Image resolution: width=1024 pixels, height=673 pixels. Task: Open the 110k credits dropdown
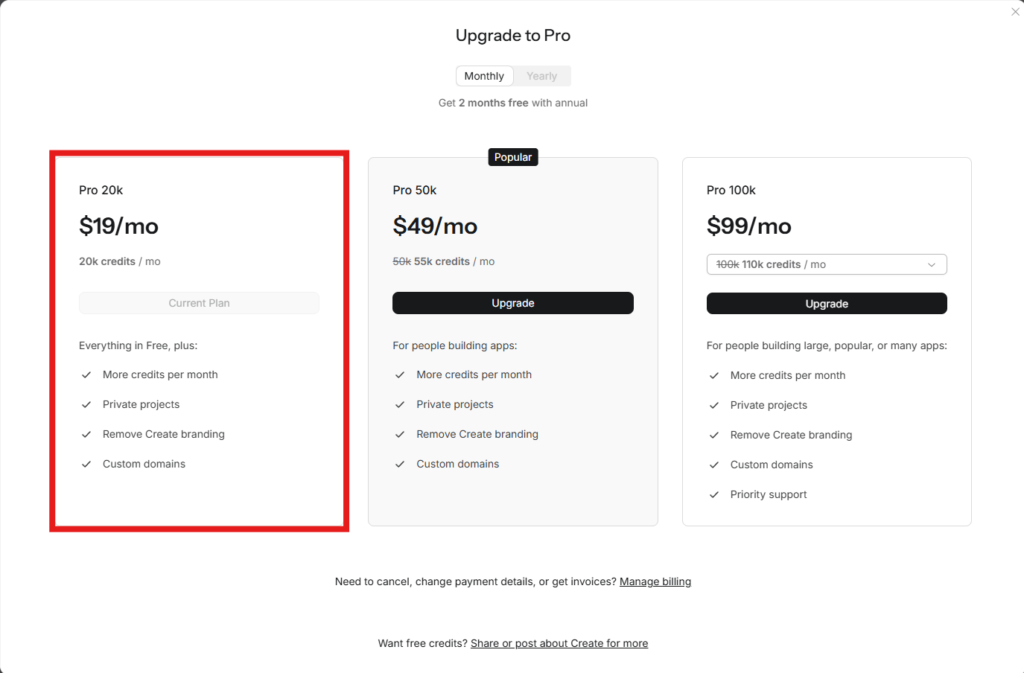pos(826,264)
